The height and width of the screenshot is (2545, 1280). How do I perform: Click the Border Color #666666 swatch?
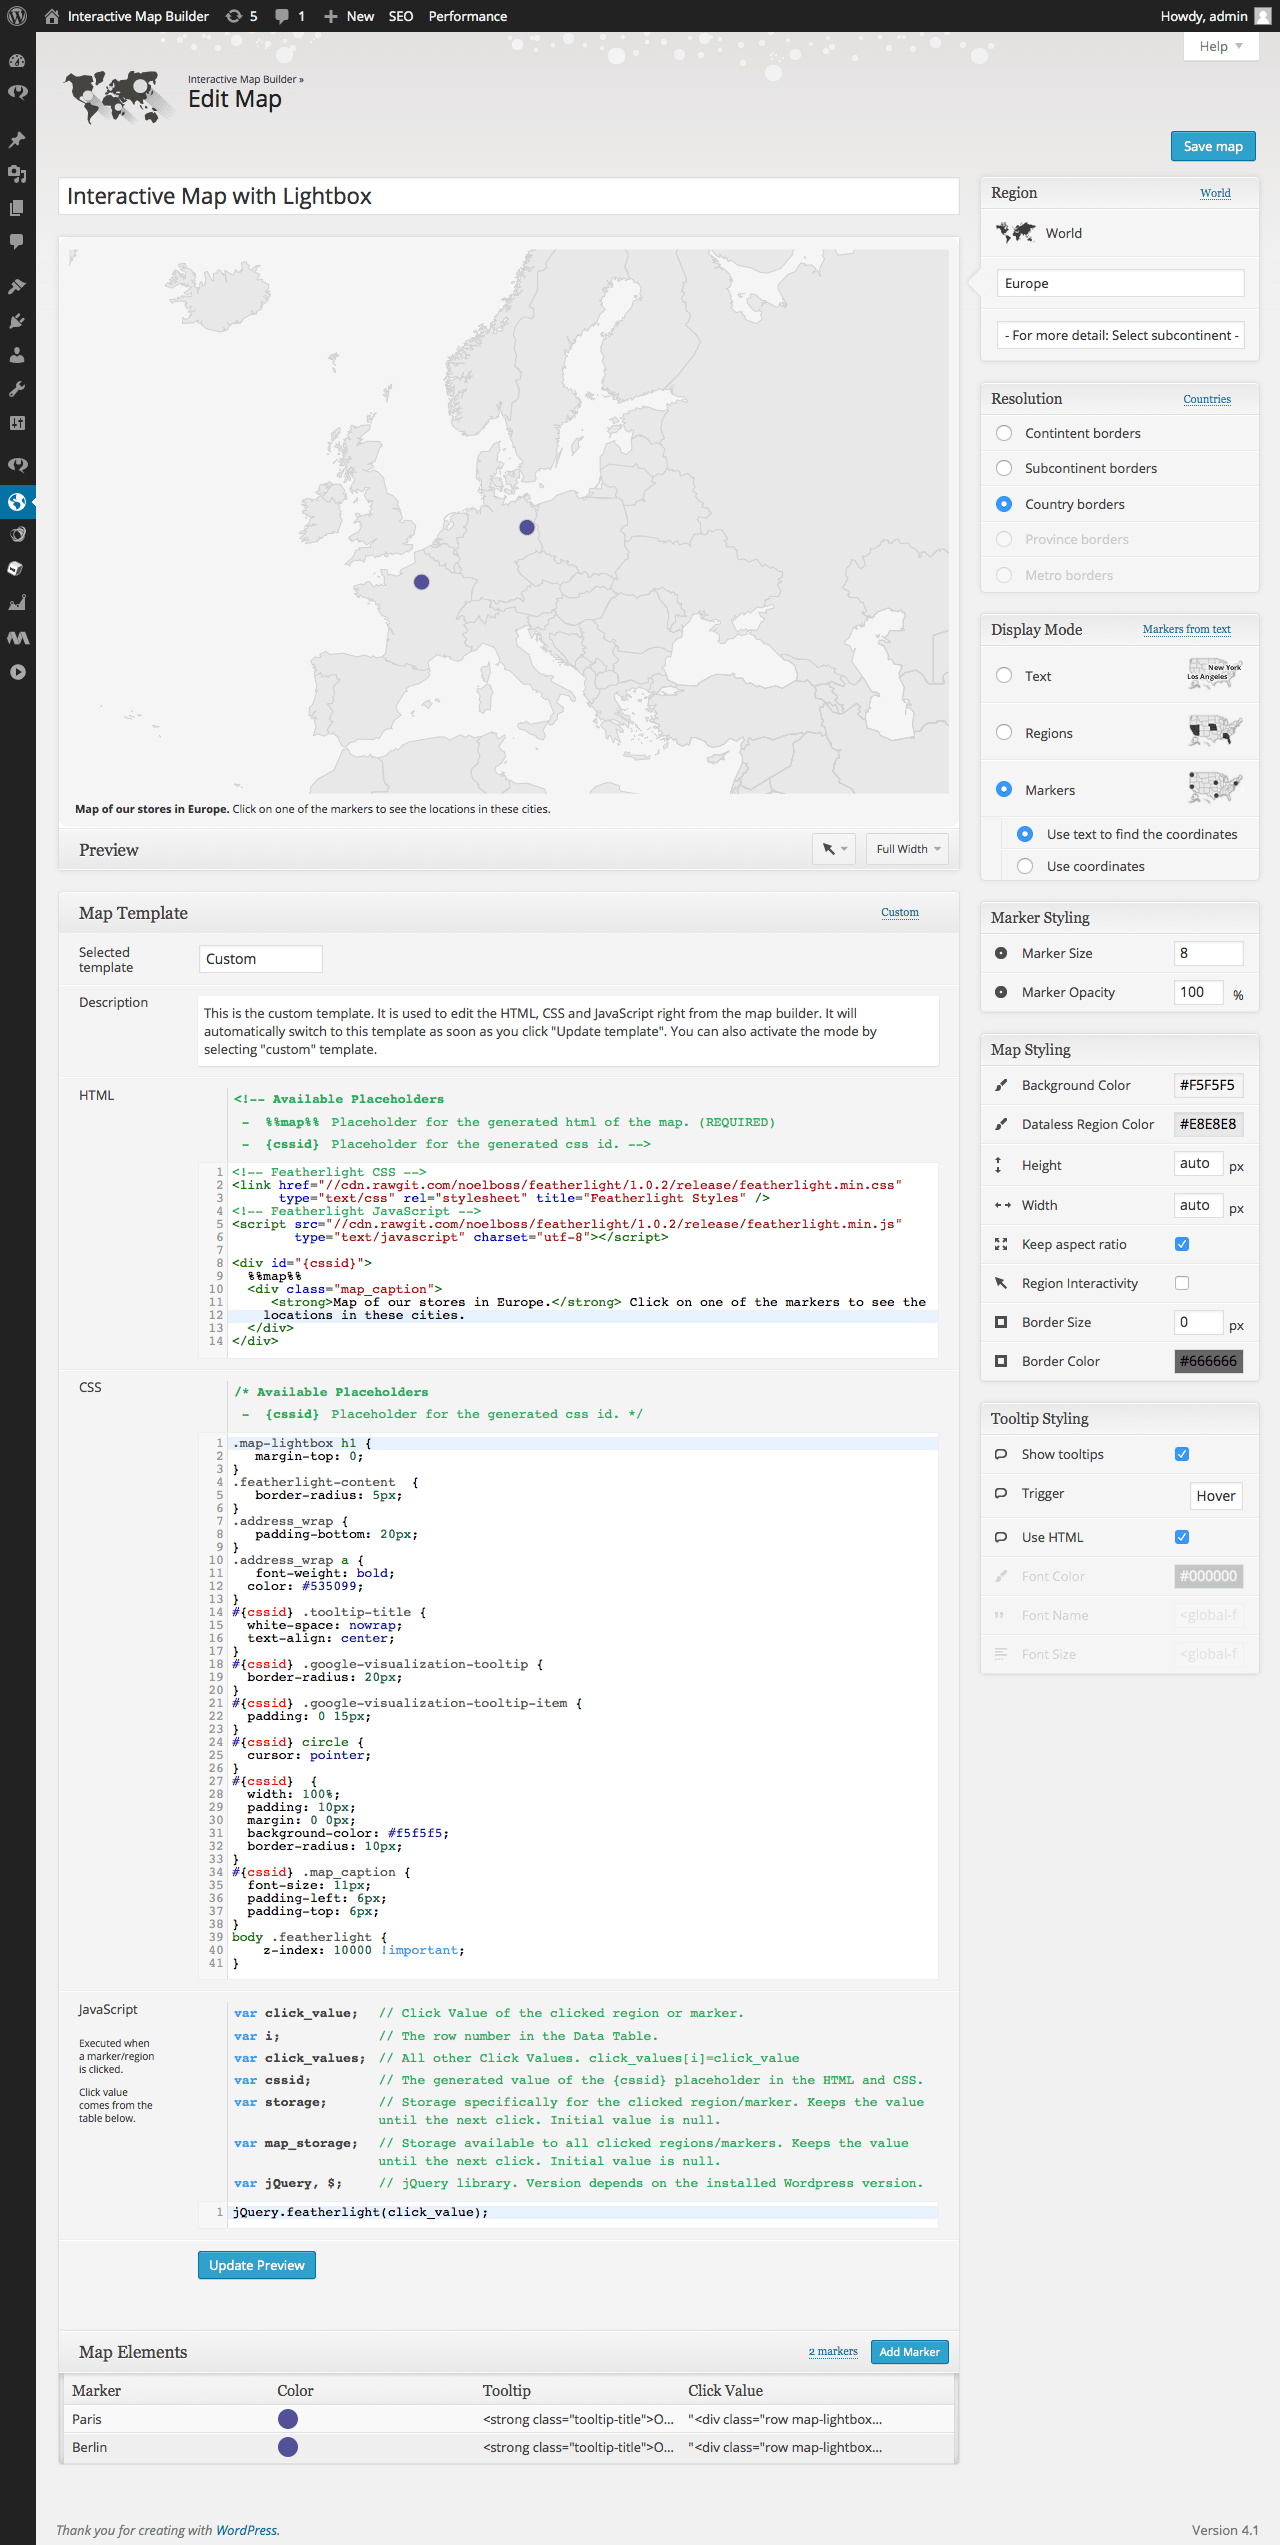tap(1208, 1361)
